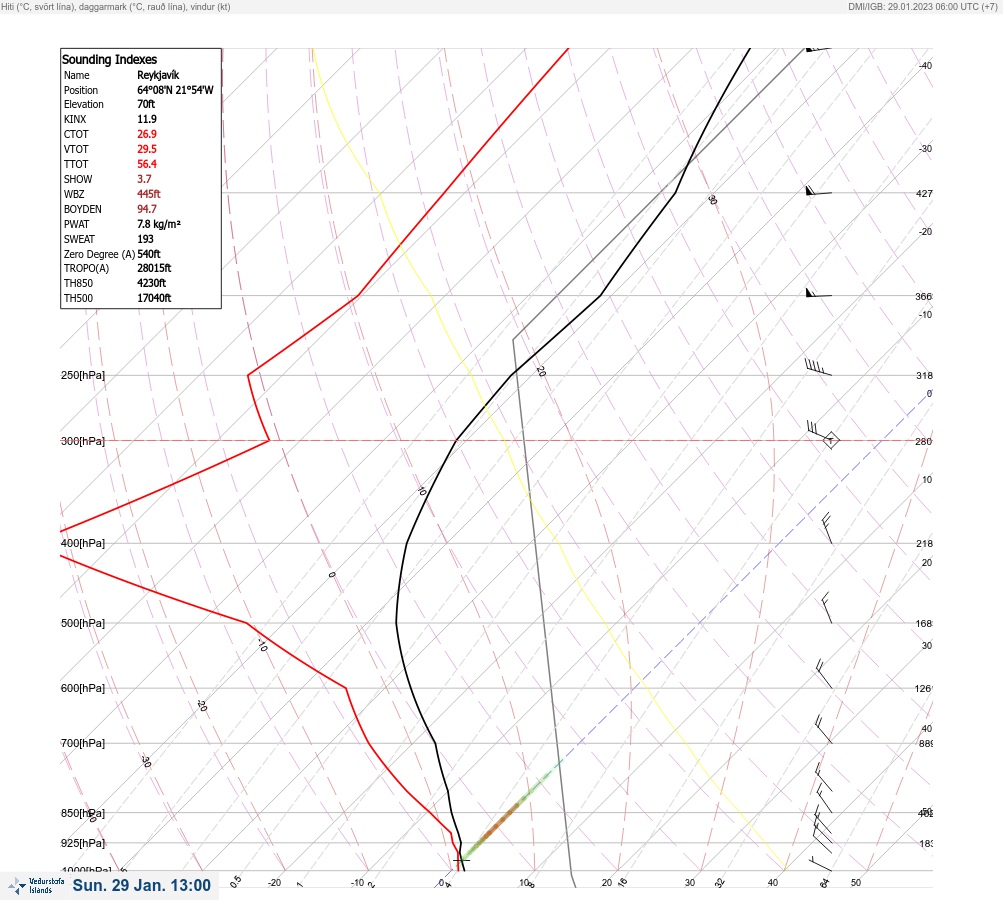This screenshot has width=1003, height=900.
Task: Click the CTOT value 26.9
Action: click(x=146, y=134)
